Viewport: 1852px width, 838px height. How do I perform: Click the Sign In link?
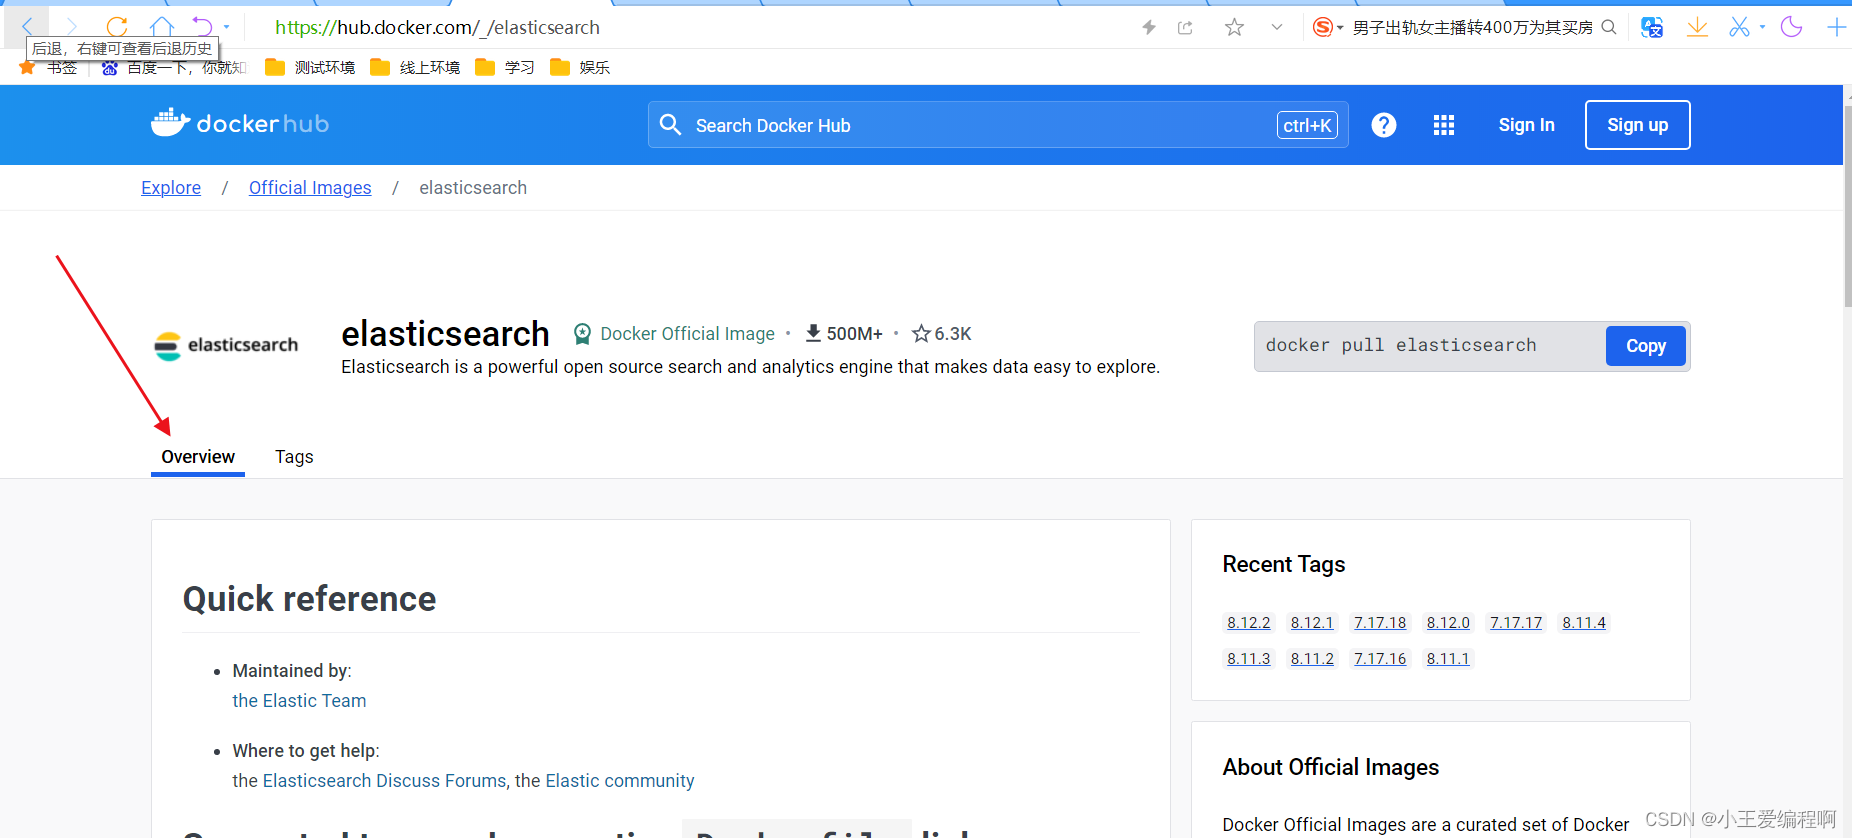(x=1526, y=125)
